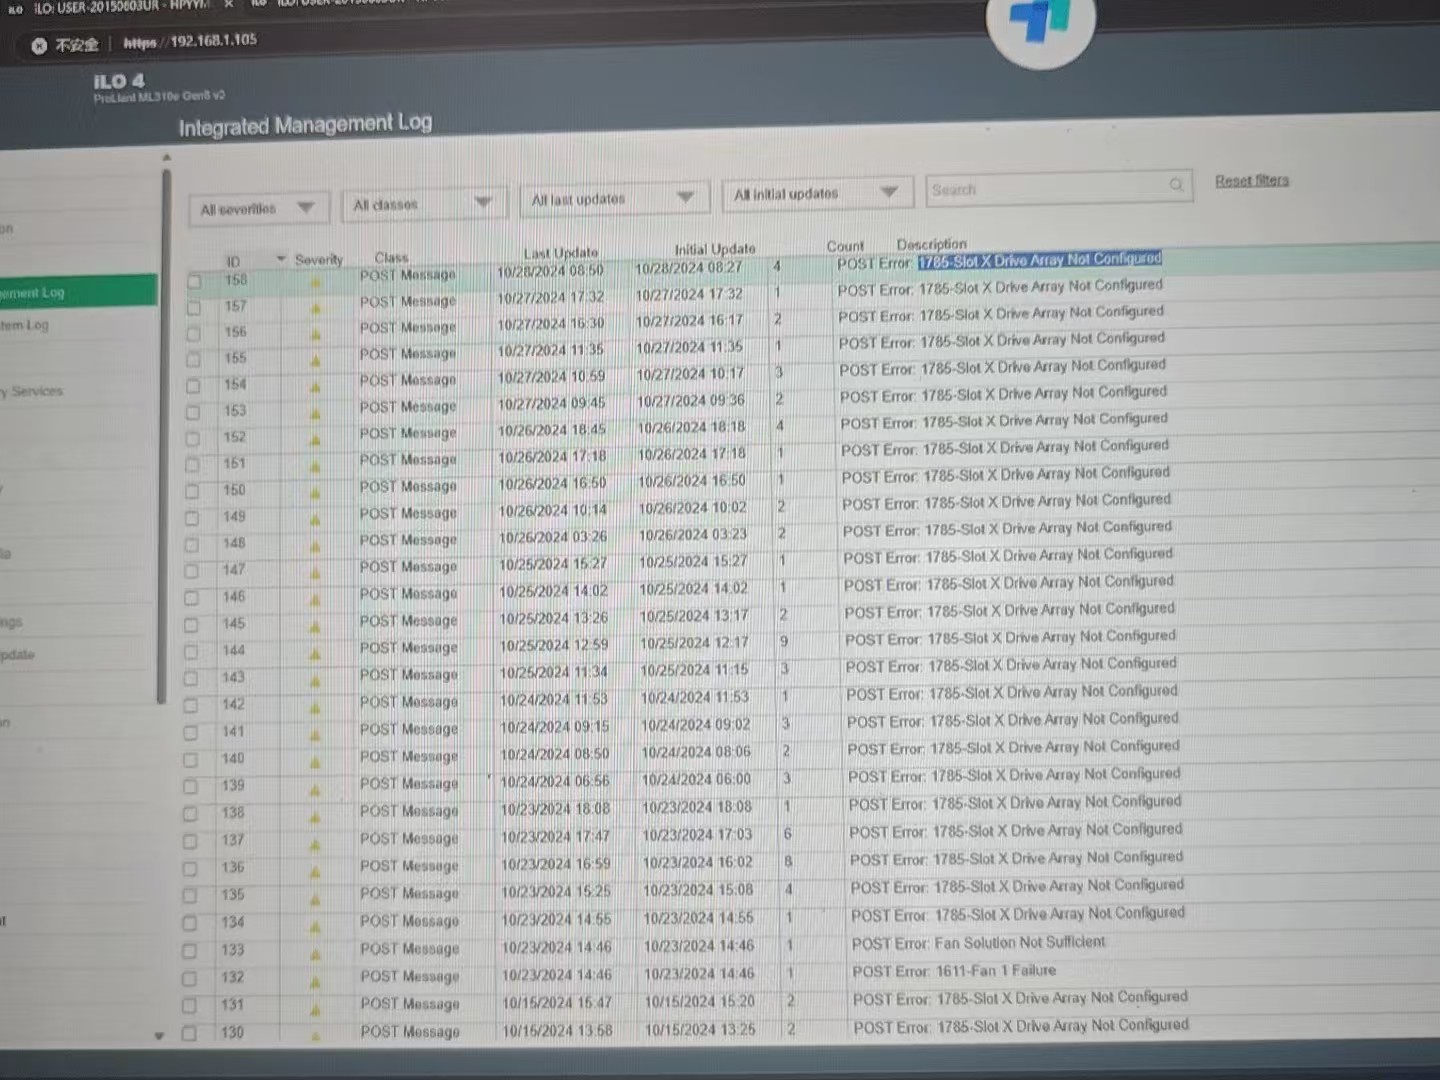Click the warning severity icon for ID 156
1440x1080 pixels.
tap(316, 334)
